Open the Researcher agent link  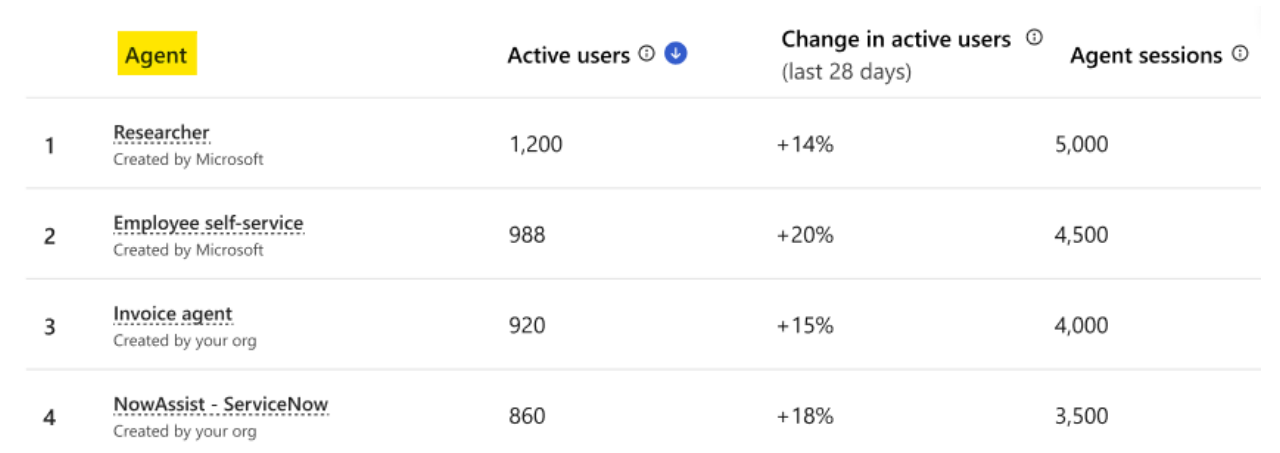click(161, 133)
